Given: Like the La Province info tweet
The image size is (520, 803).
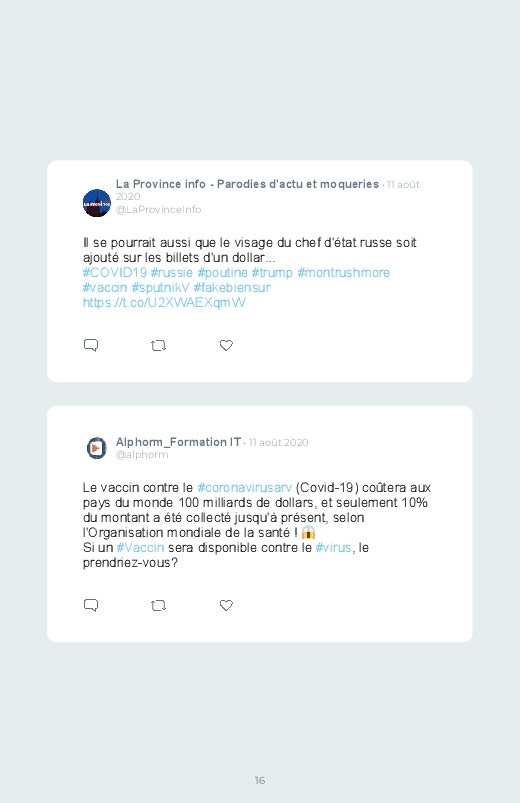Looking at the screenshot, I should coord(226,345).
